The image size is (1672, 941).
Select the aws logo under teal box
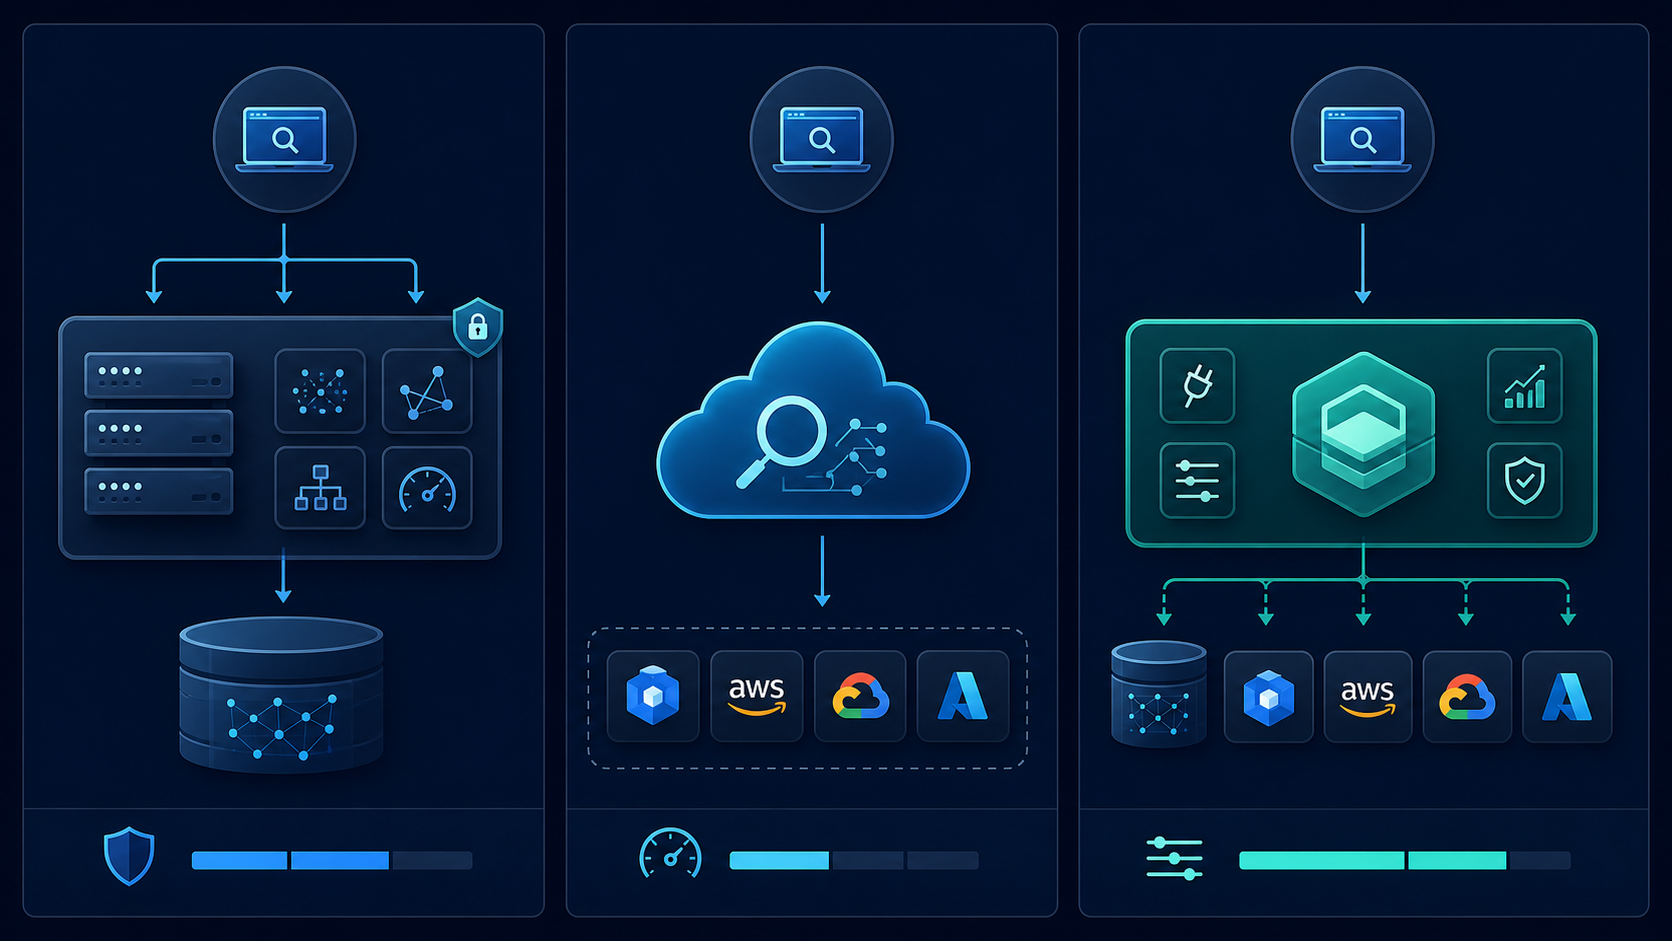1368,697
